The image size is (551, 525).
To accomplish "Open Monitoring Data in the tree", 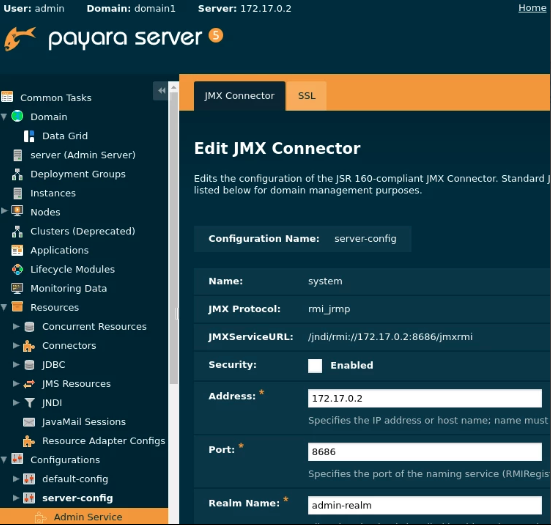I will point(69,289).
